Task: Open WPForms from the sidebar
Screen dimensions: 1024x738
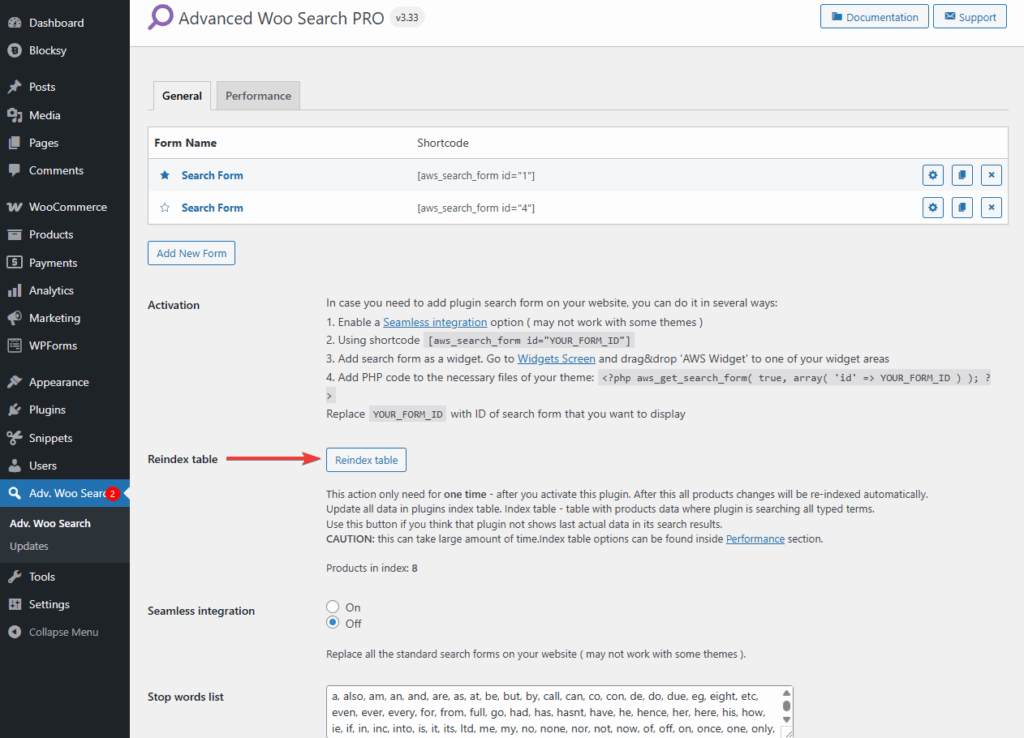Action: (x=52, y=345)
